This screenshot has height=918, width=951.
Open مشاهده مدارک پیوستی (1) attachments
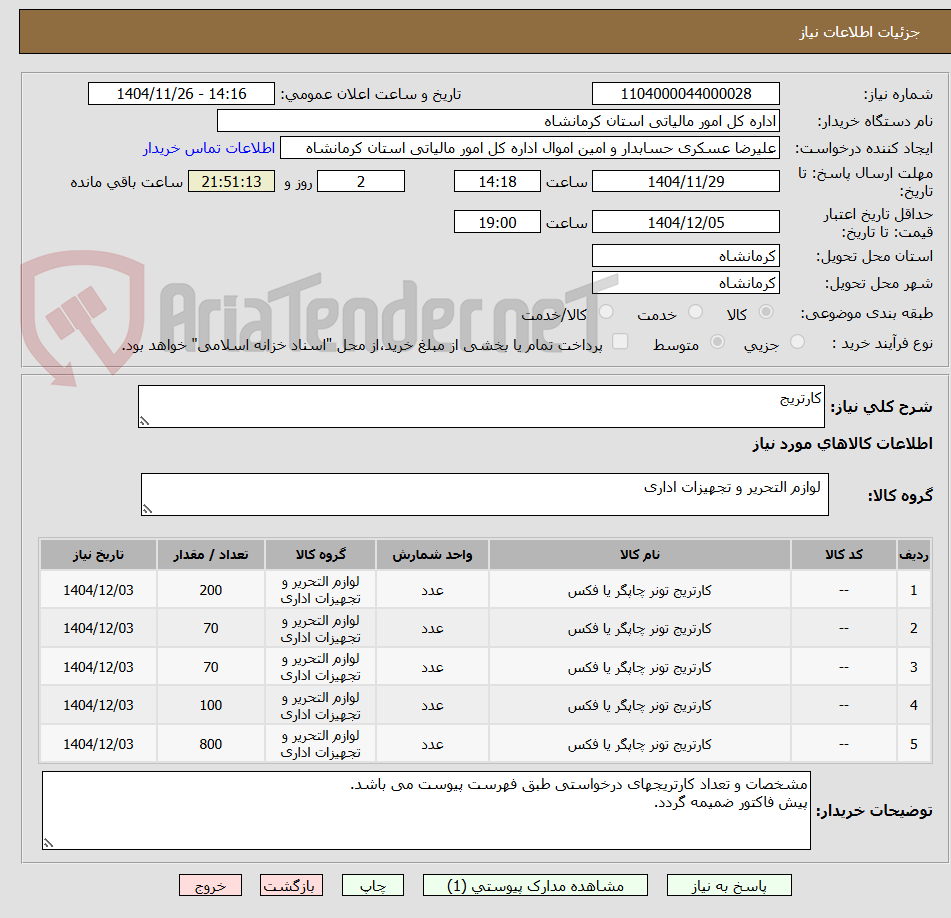[535, 885]
